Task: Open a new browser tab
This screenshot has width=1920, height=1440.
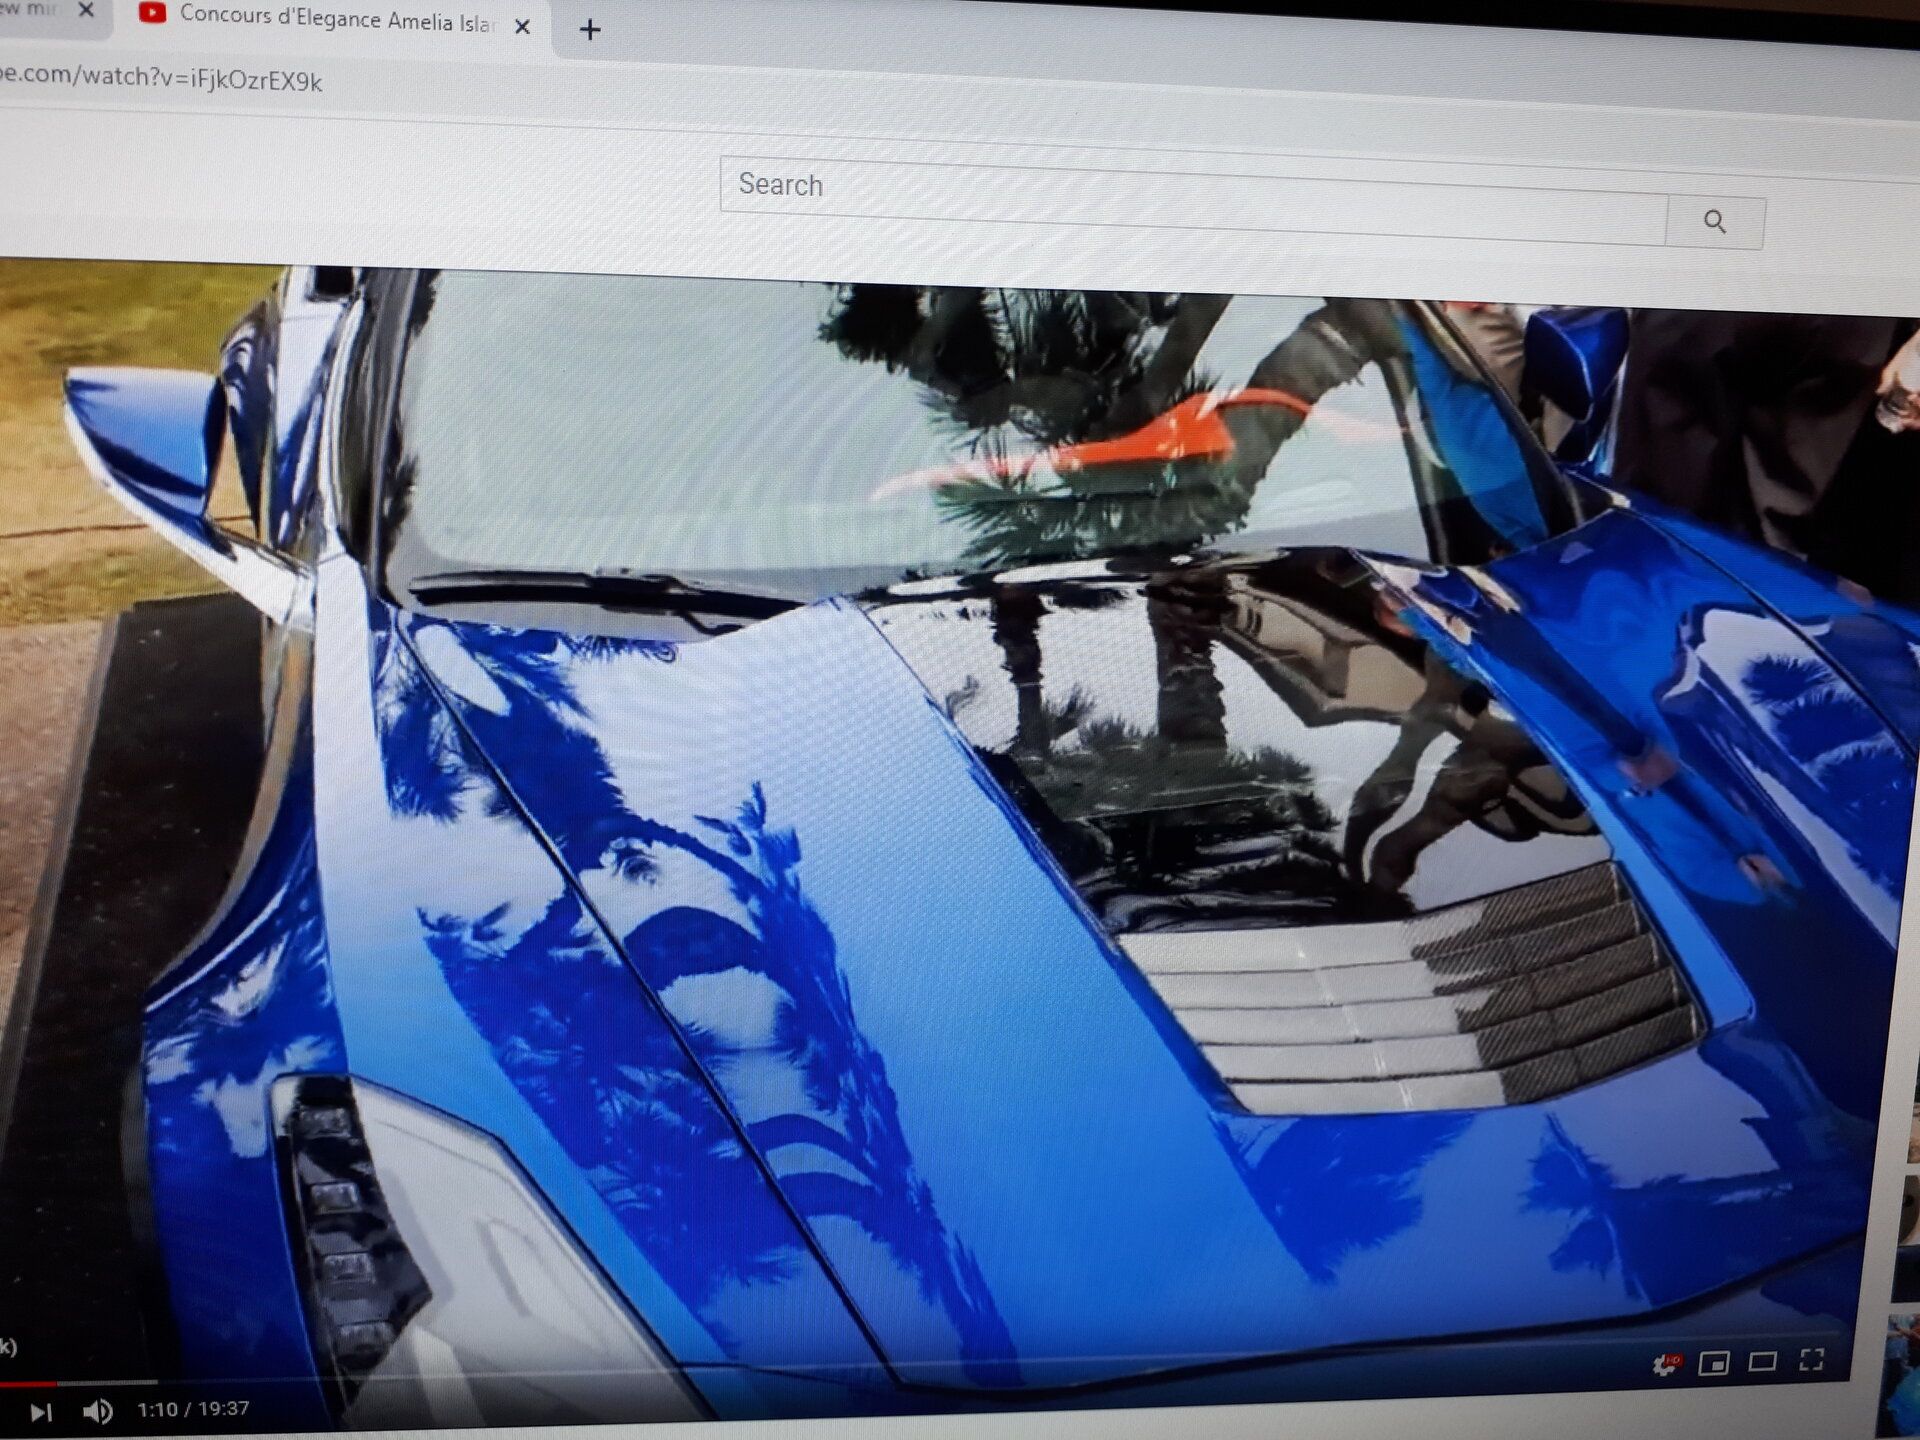Action: tap(590, 30)
